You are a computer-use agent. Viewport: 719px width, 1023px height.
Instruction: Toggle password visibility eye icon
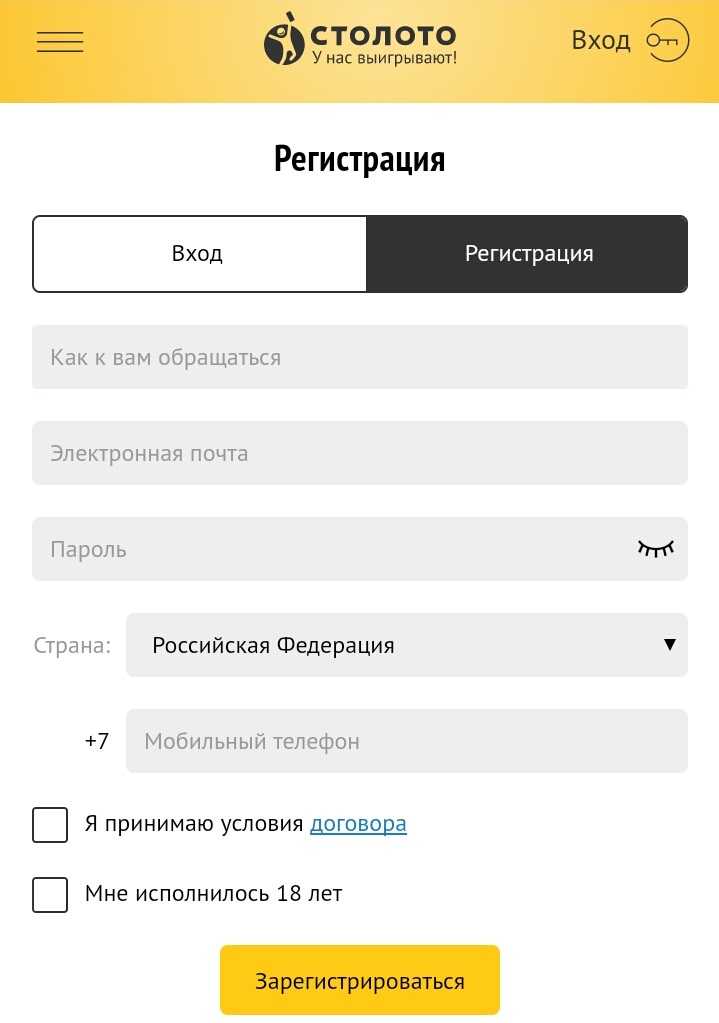pyautogui.click(x=656, y=548)
